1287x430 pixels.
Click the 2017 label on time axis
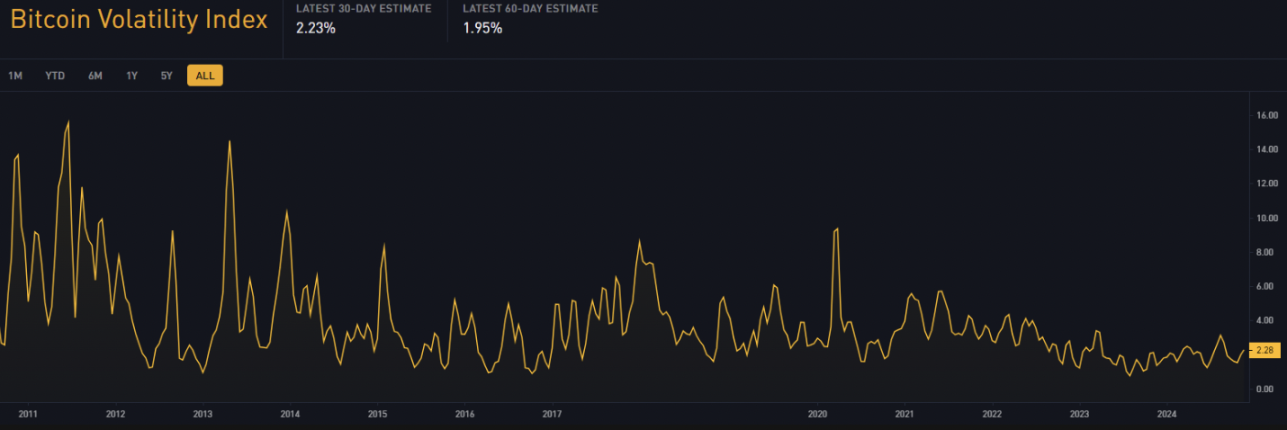[552, 414]
